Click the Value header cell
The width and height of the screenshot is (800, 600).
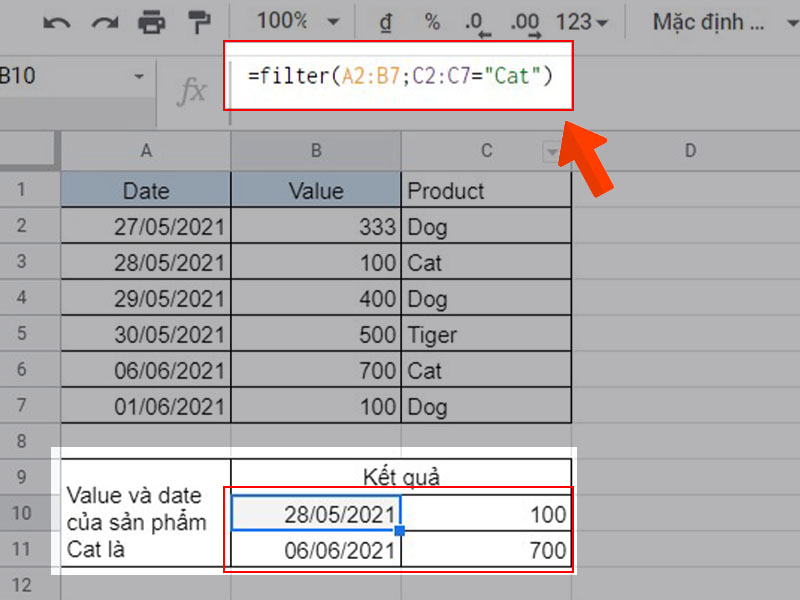point(316,190)
